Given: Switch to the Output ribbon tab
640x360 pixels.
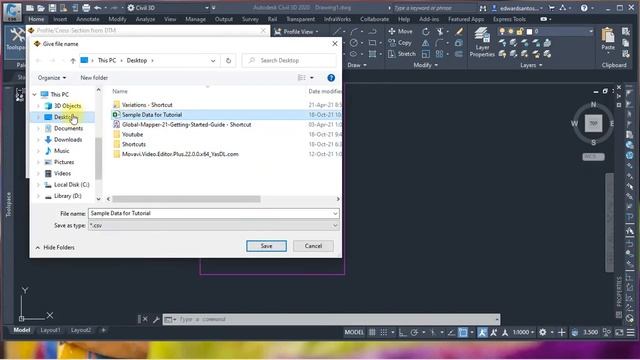Looking at the screenshot, I should [x=224, y=19].
